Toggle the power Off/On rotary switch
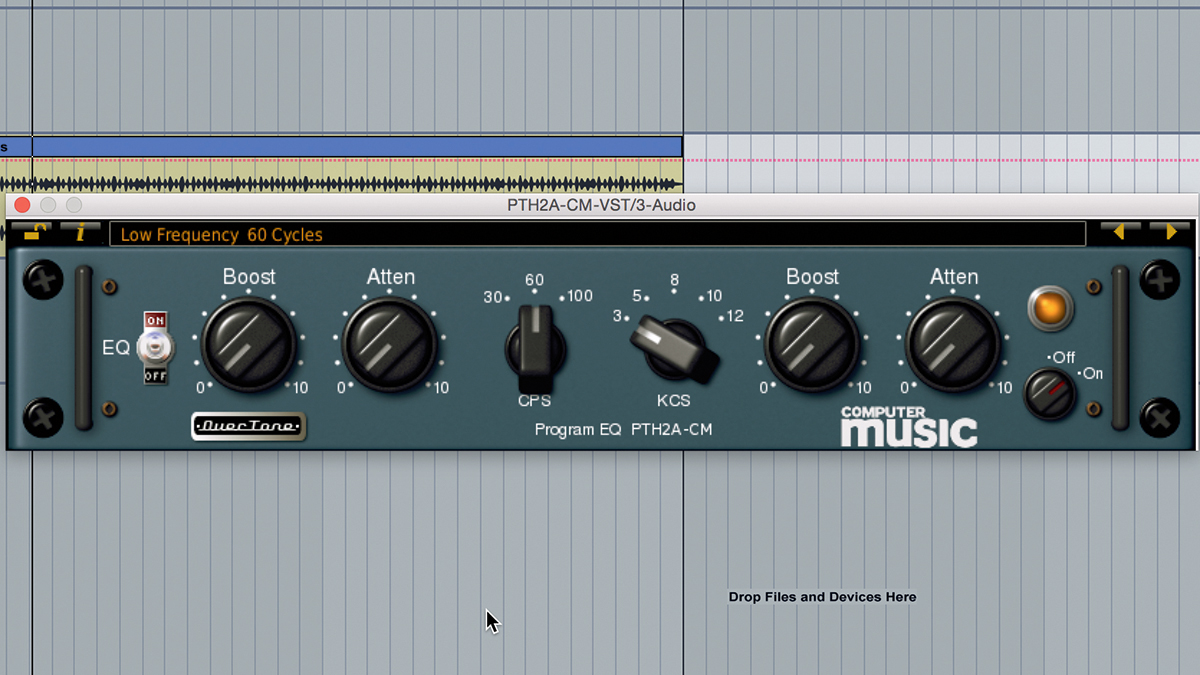 [1050, 393]
